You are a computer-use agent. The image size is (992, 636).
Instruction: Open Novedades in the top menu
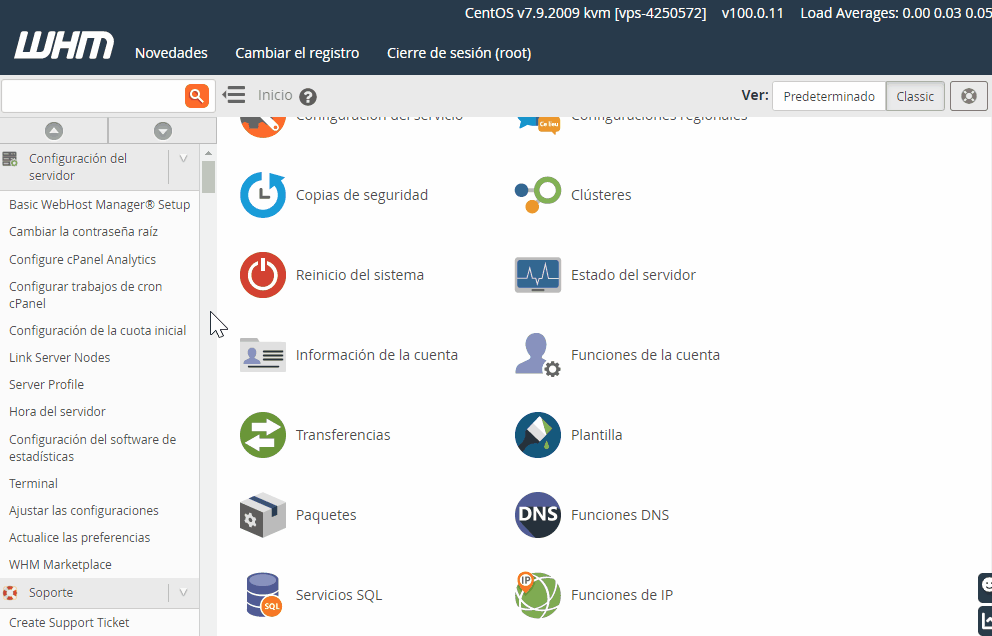coord(171,53)
